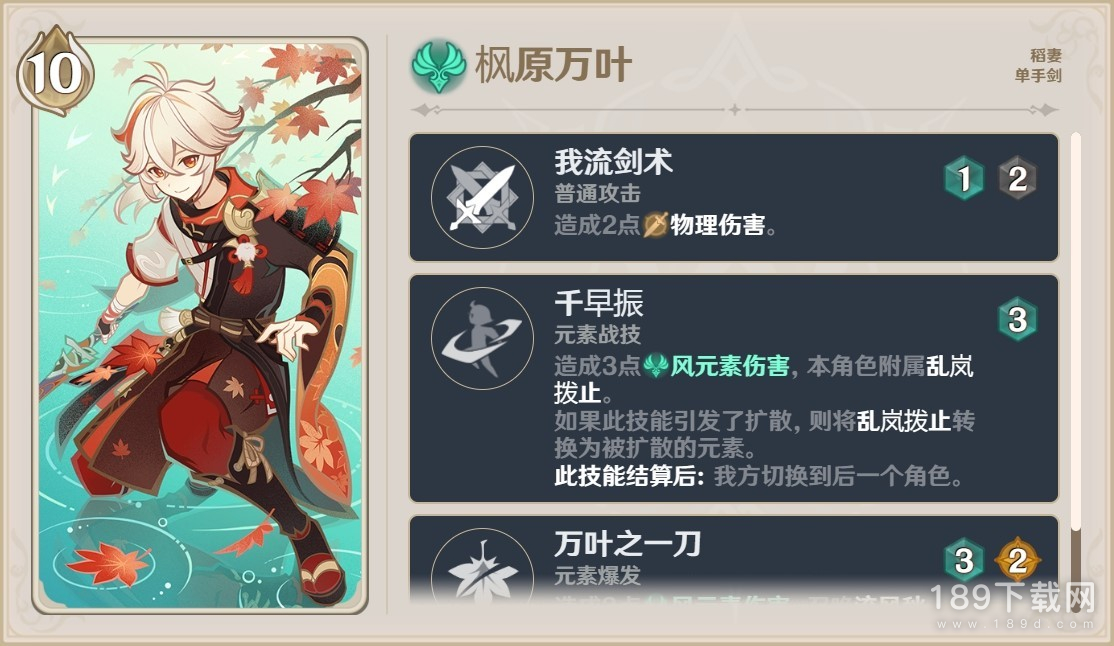Click the 稻妻 region tag
The height and width of the screenshot is (646, 1114).
[1045, 55]
